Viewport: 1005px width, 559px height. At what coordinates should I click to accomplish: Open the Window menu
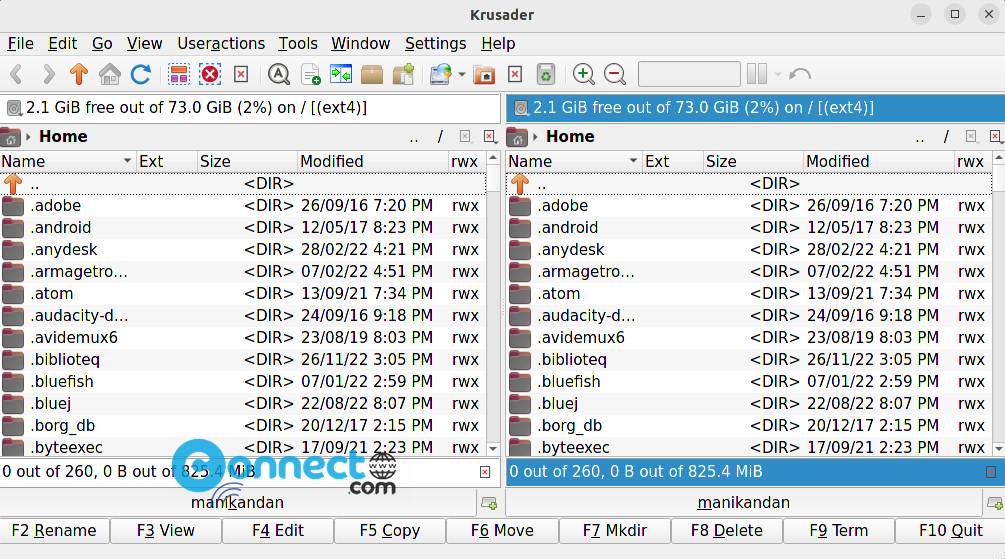360,44
